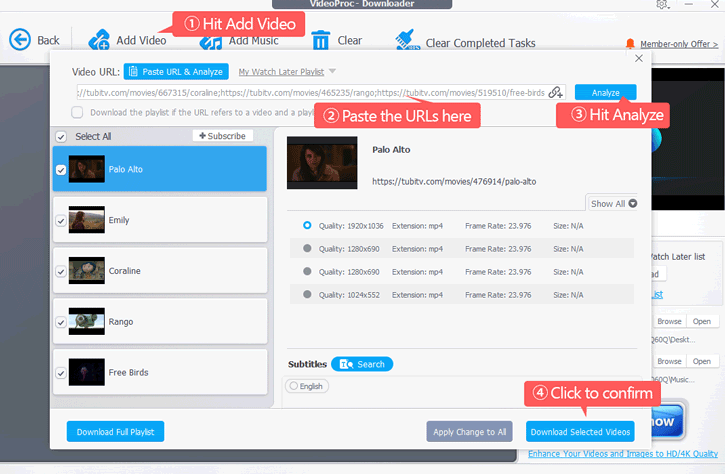The image size is (725, 474).
Task: Select Emily thumbnail in list
Action: [x=86, y=220]
